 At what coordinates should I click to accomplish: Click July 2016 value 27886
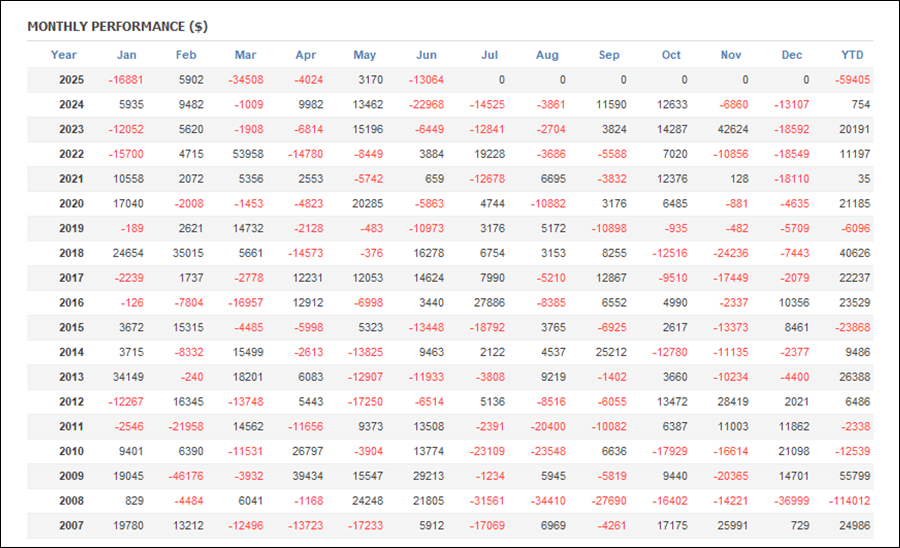pos(490,302)
